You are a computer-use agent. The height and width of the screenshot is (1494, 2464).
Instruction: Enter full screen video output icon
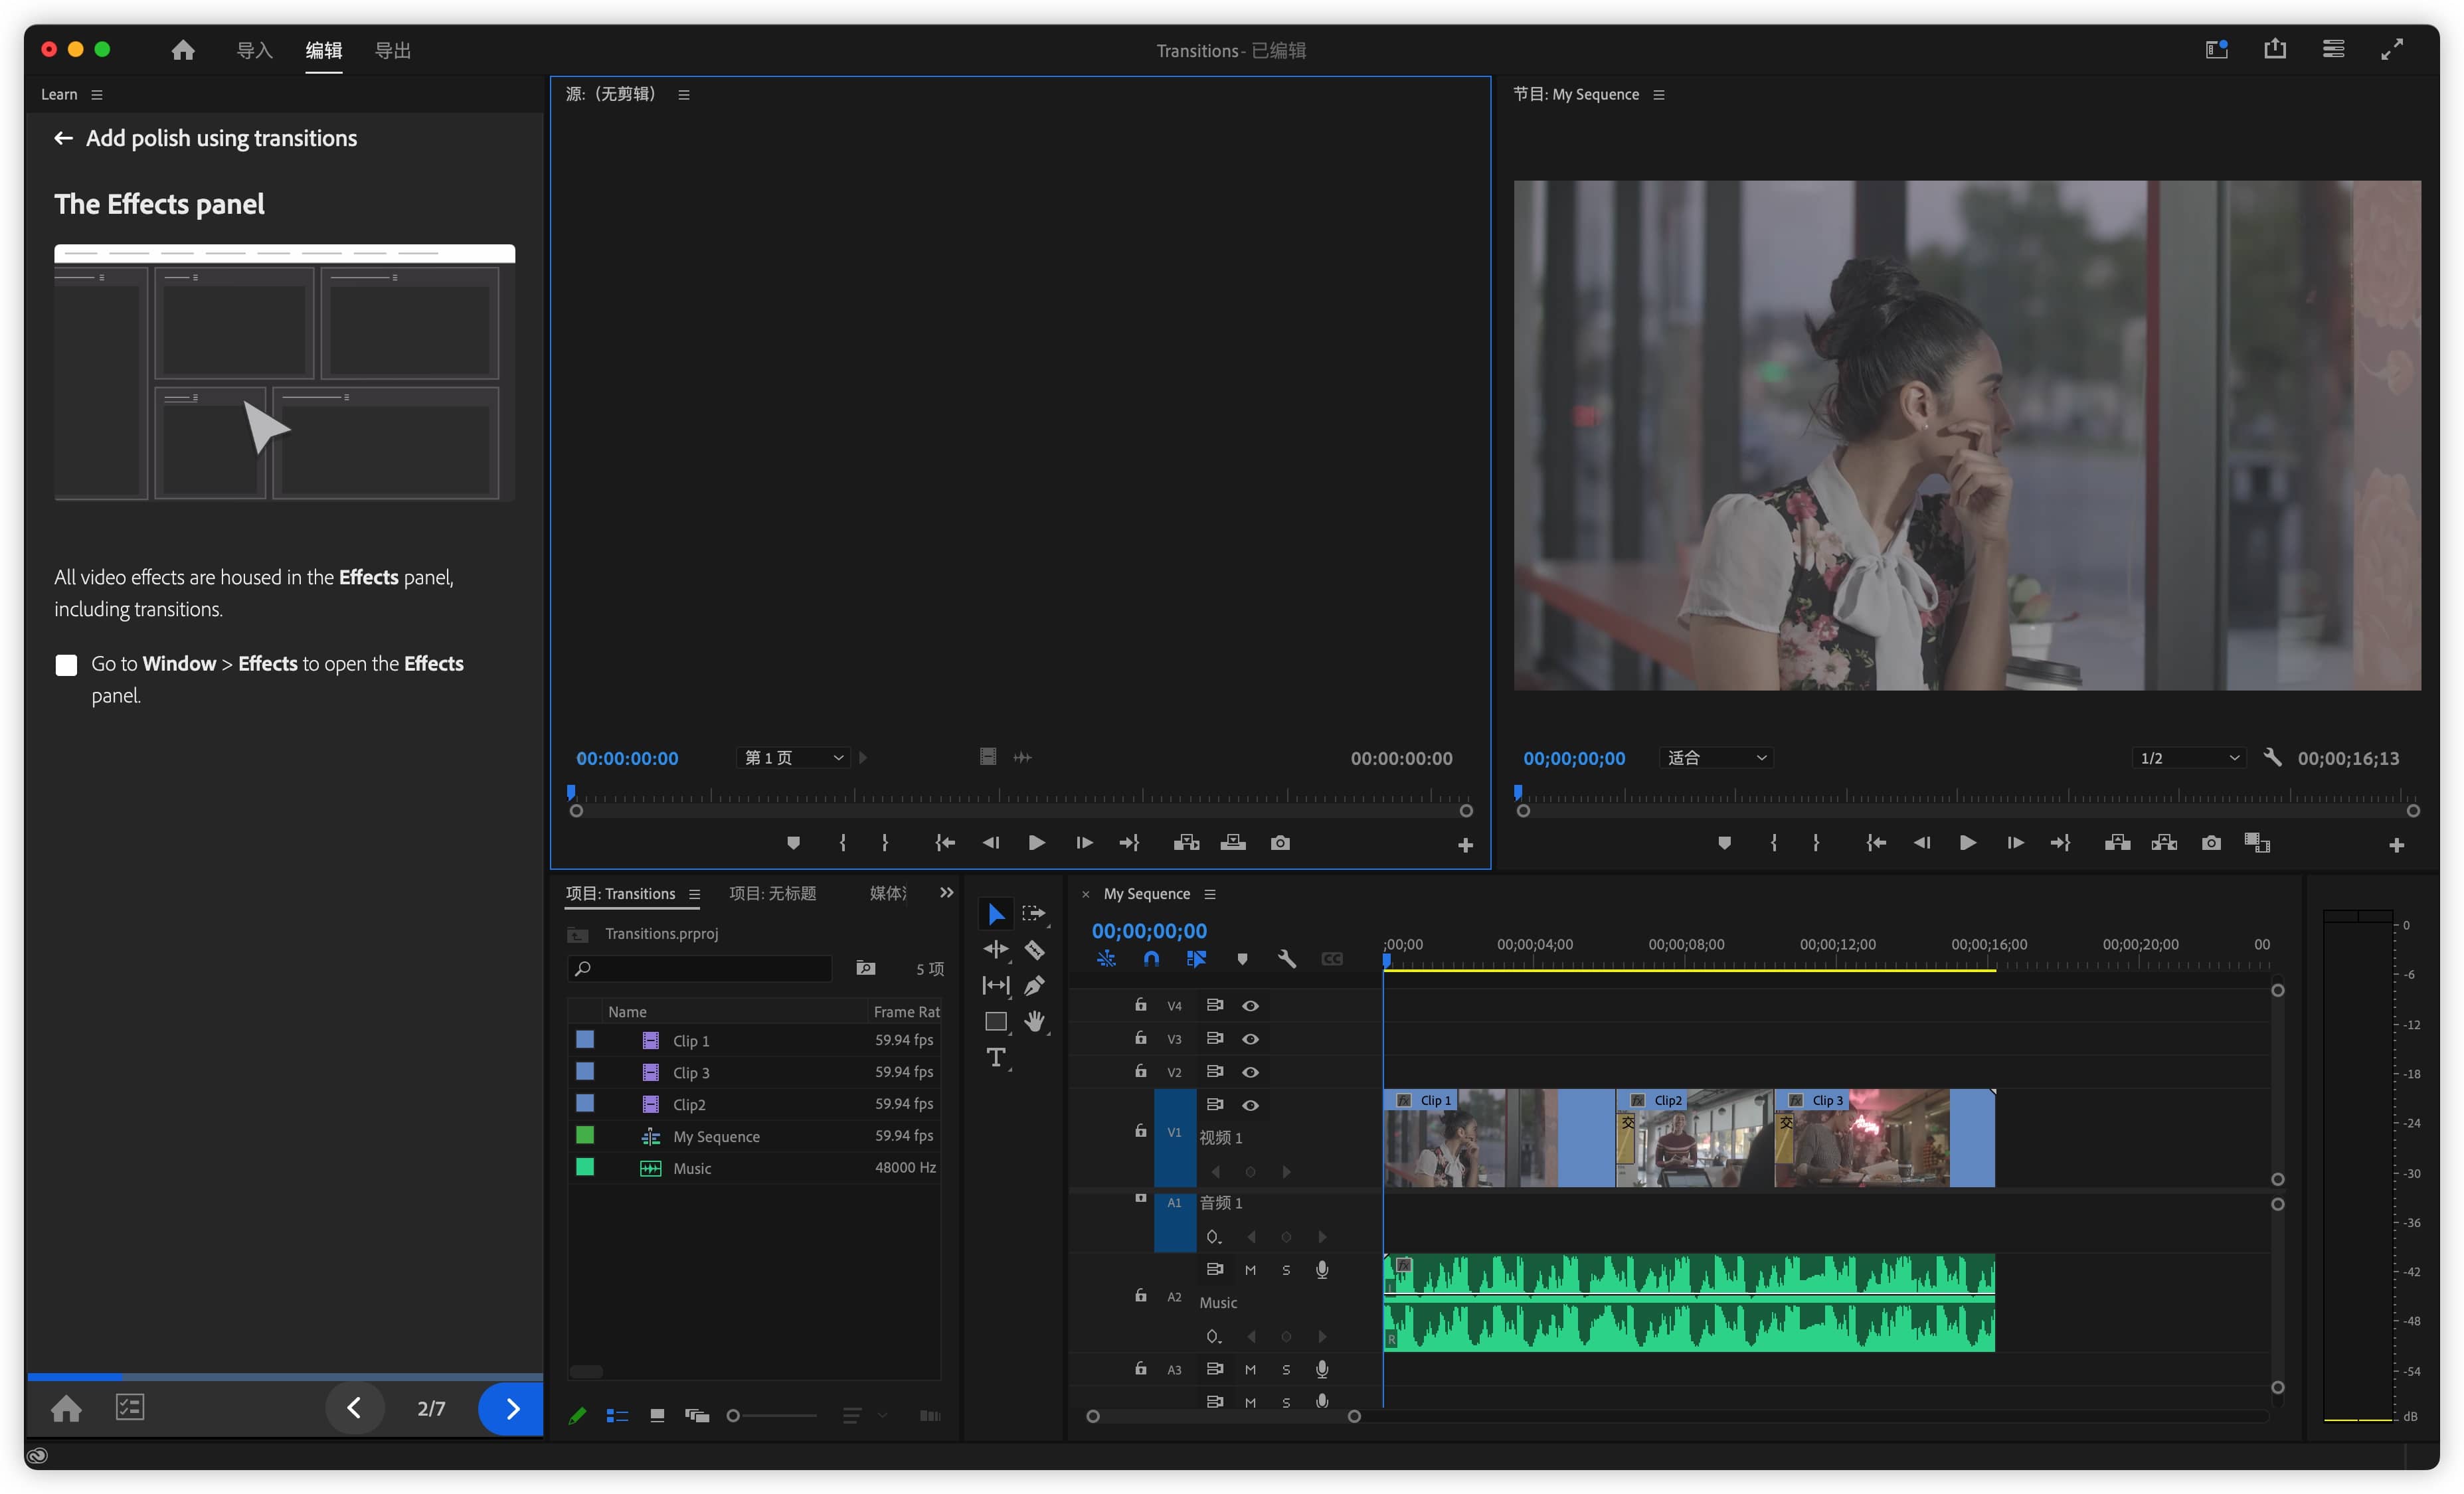[x=2392, y=49]
